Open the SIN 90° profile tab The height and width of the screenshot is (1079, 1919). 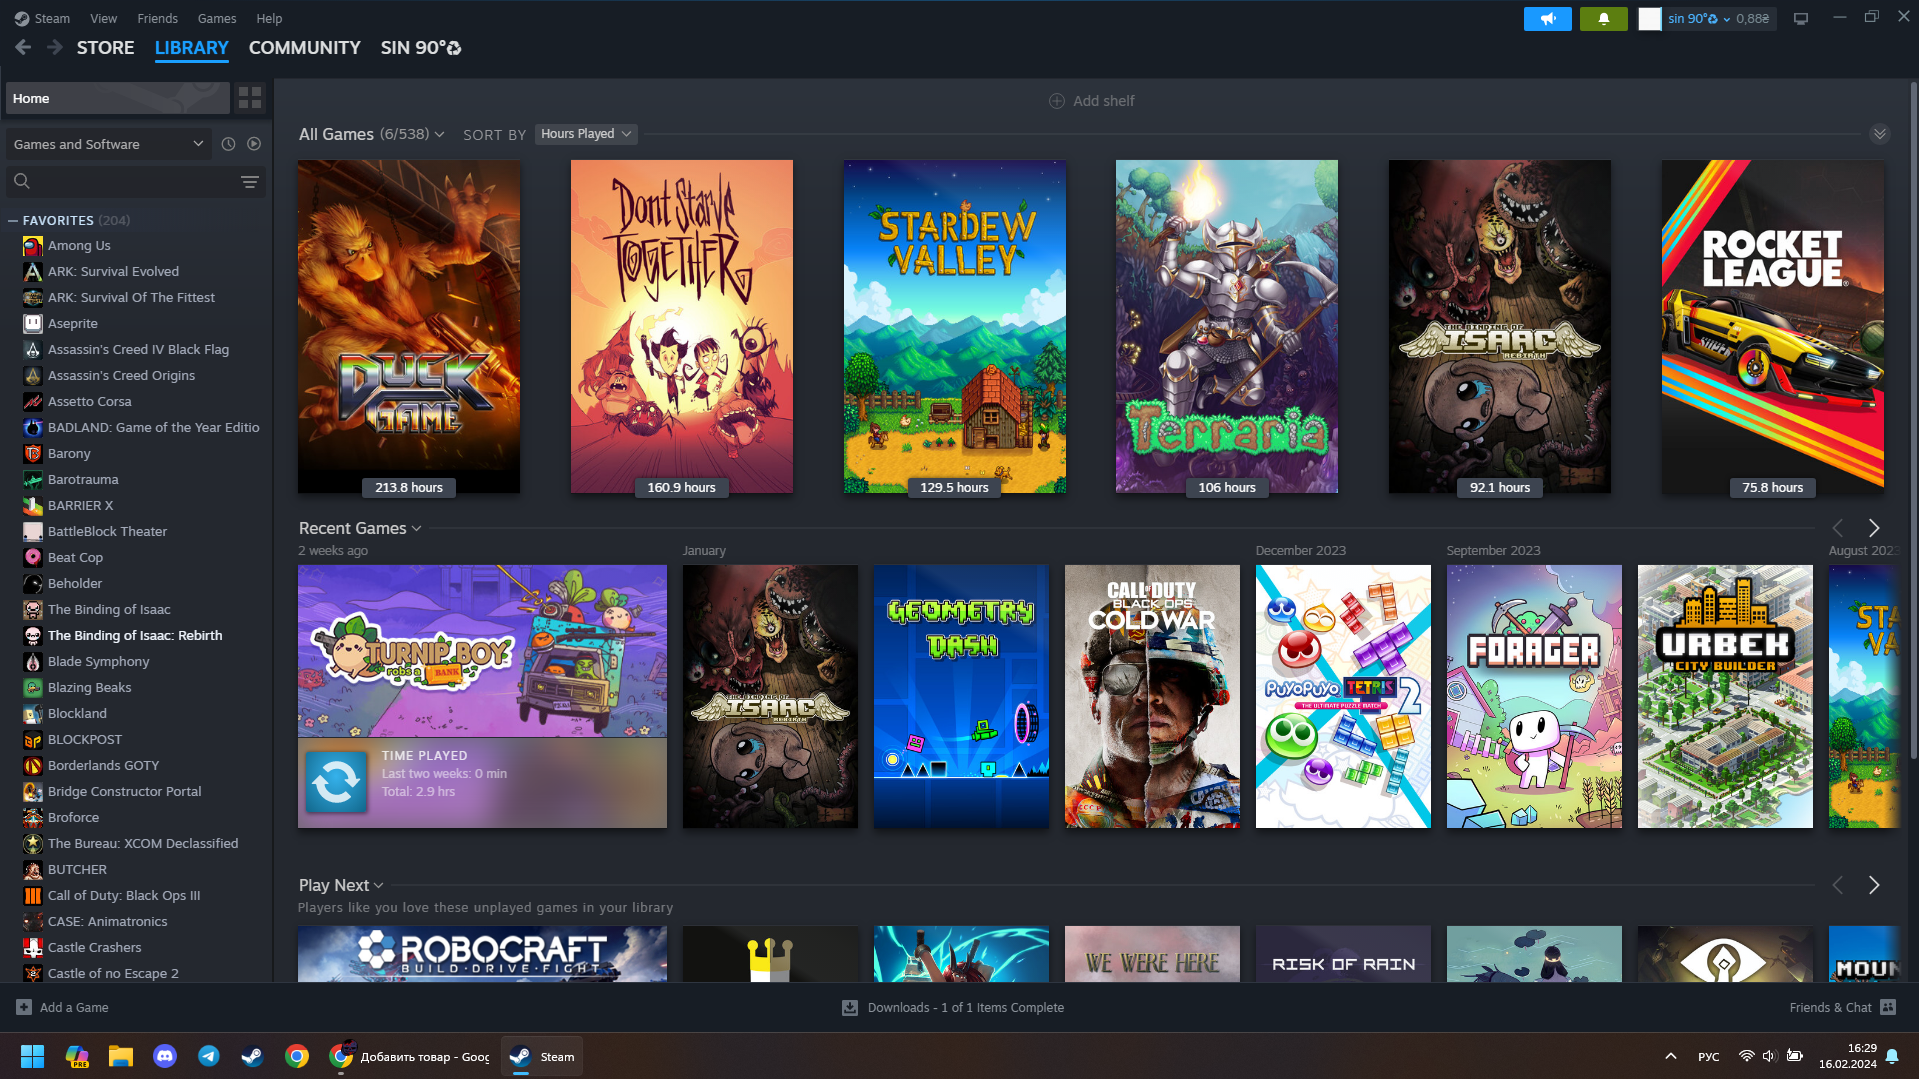pyautogui.click(x=420, y=47)
